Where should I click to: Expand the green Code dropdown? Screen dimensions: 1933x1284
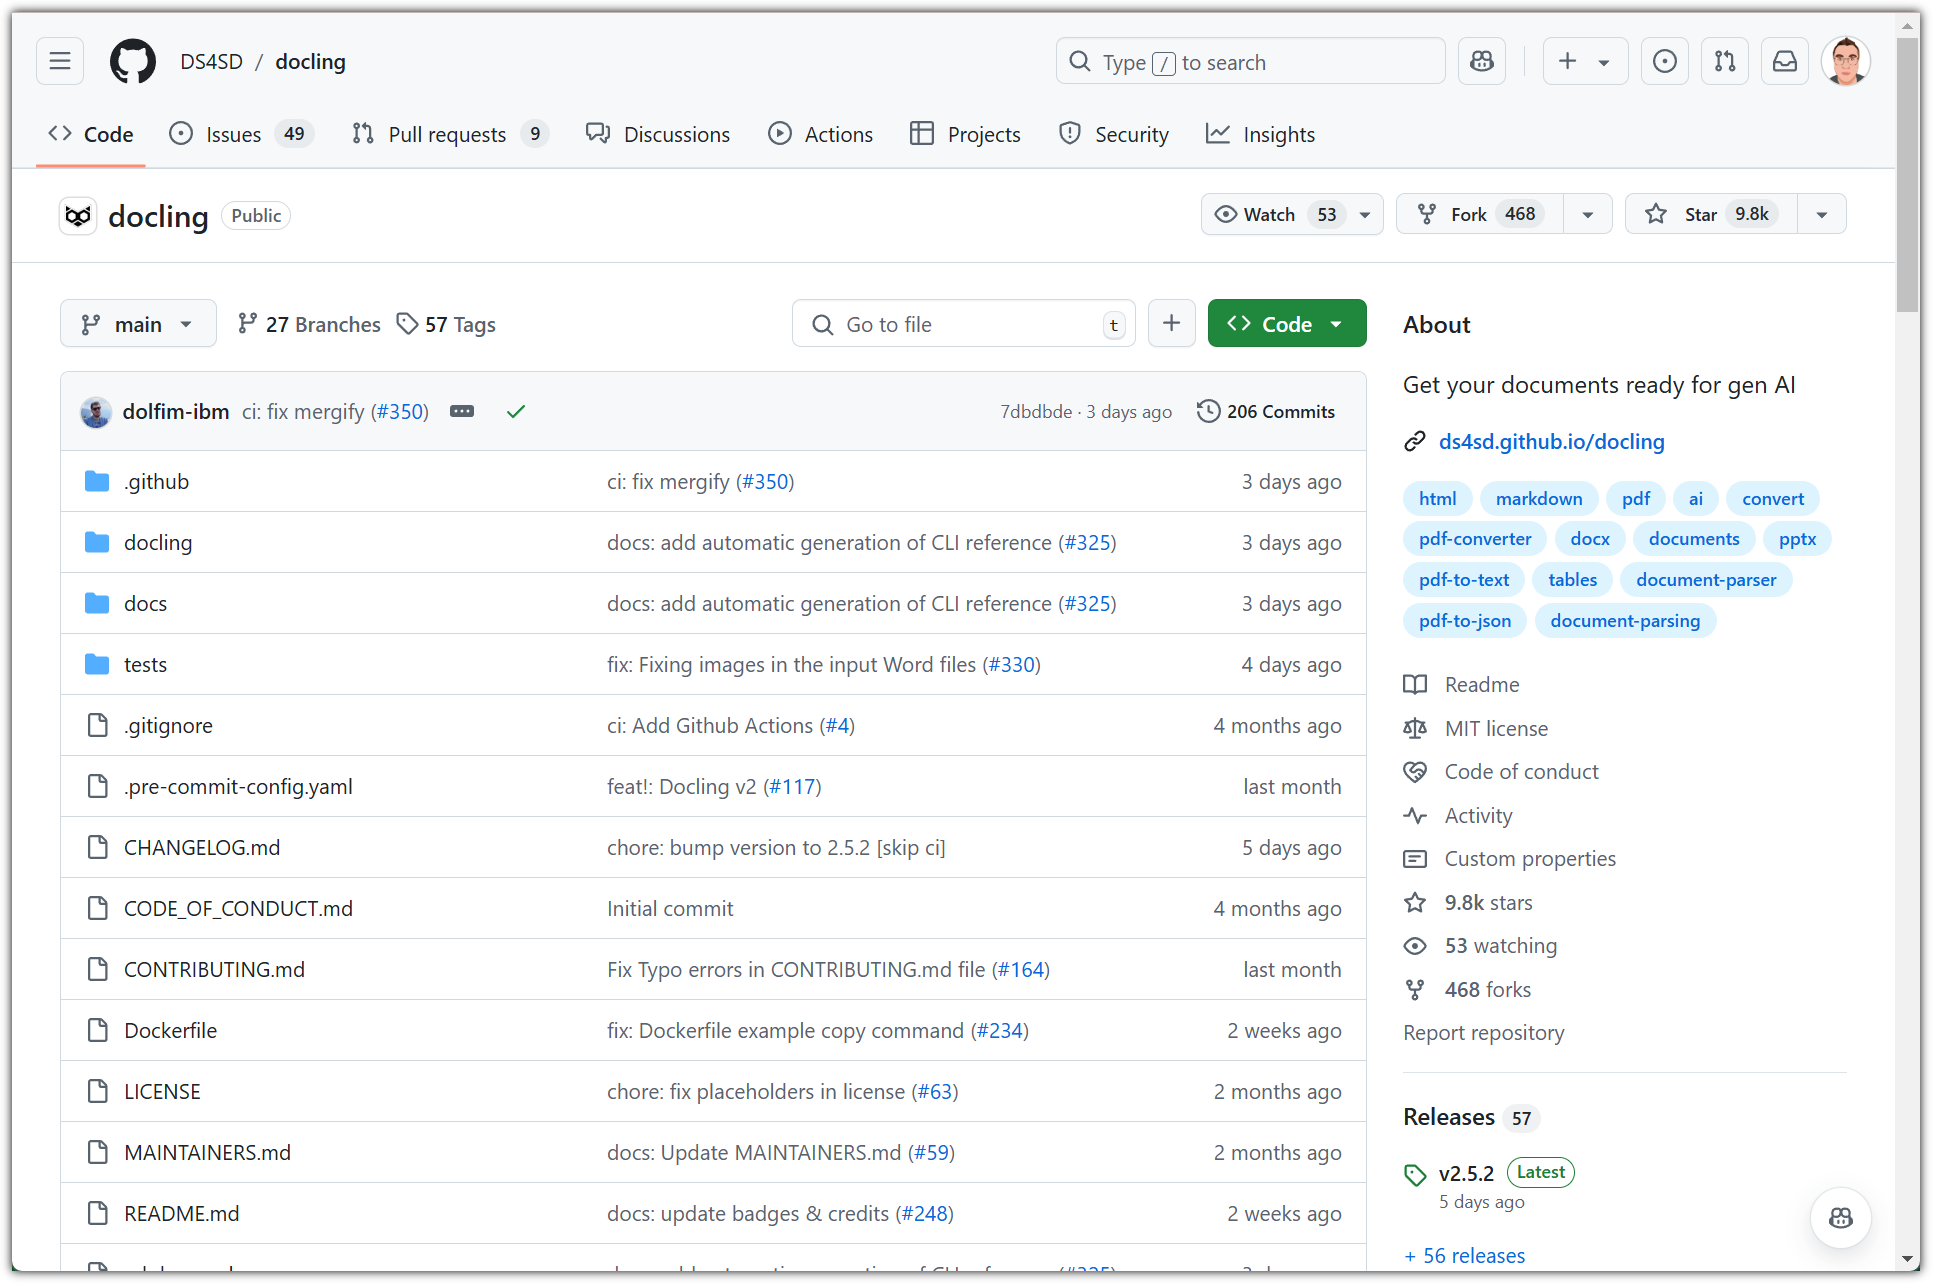[x=1286, y=324]
